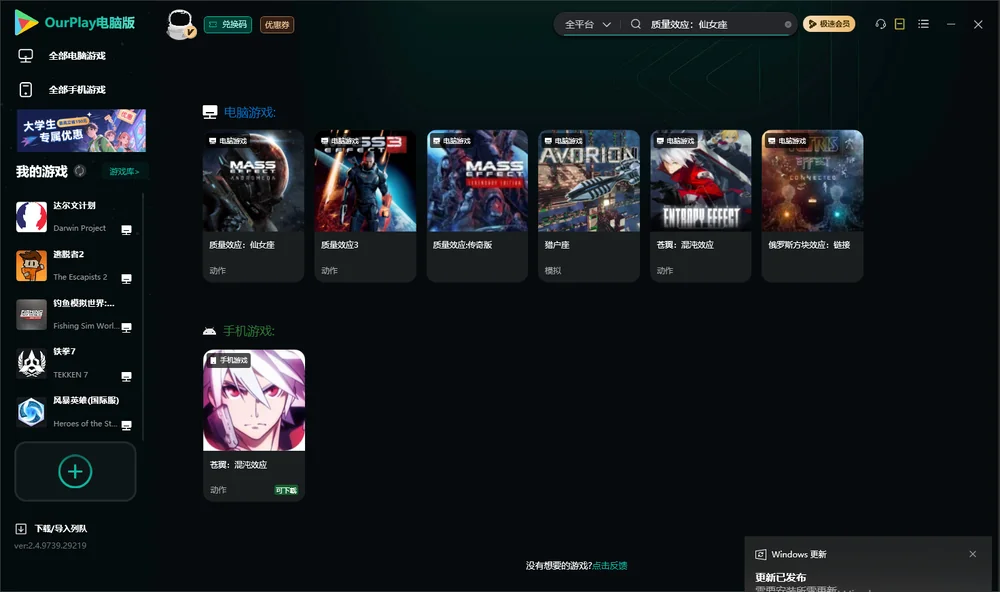Minimize the OurPlay window
Viewport: 1000px width, 592px height.
click(x=951, y=24)
